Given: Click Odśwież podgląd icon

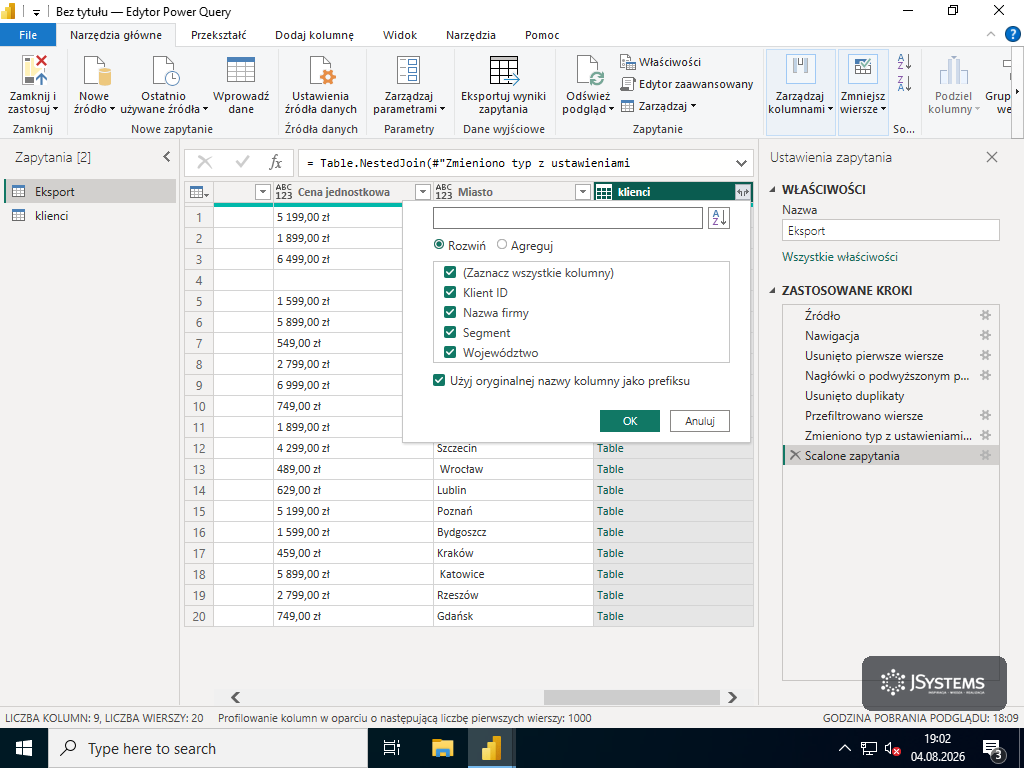Looking at the screenshot, I should [590, 71].
